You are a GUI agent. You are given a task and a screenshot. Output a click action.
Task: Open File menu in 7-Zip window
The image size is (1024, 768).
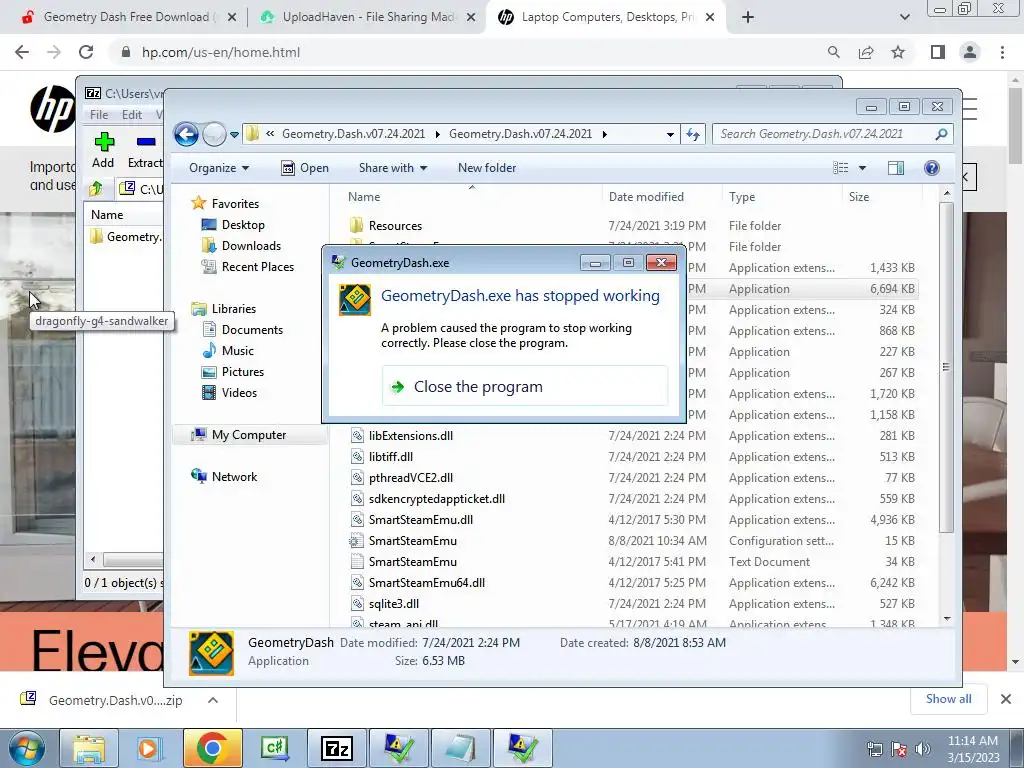coord(99,114)
